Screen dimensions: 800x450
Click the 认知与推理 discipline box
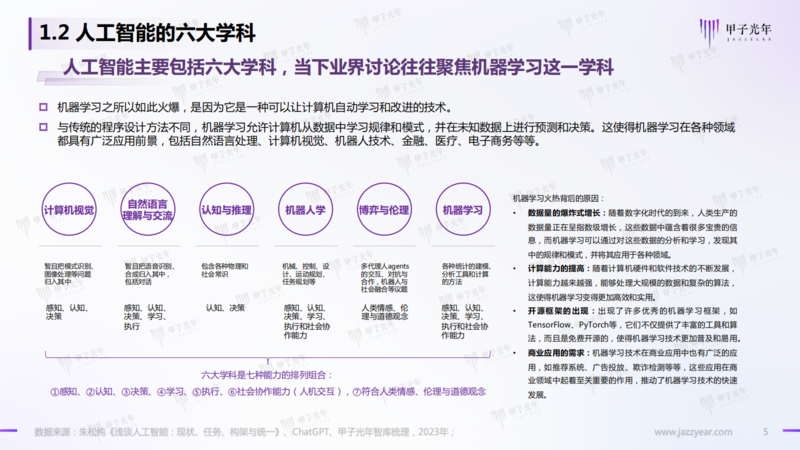(227, 210)
